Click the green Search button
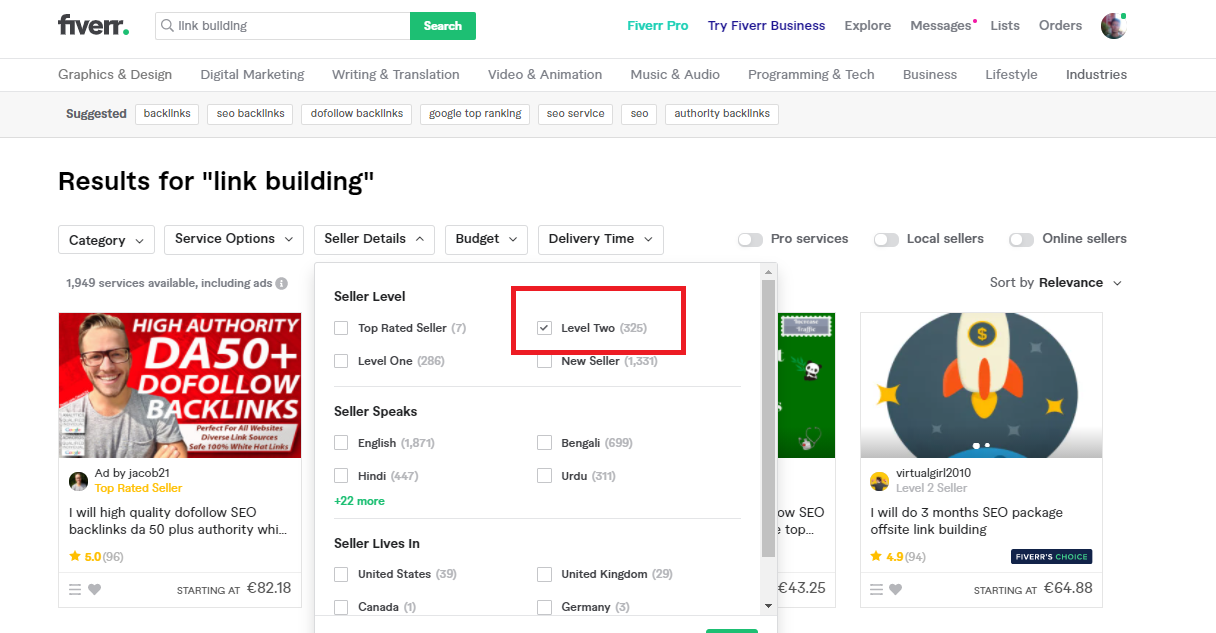 tap(443, 26)
